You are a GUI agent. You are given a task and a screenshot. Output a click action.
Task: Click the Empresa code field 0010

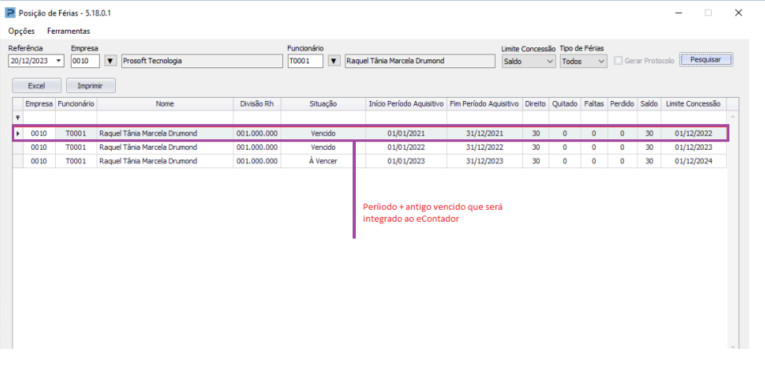[85, 61]
